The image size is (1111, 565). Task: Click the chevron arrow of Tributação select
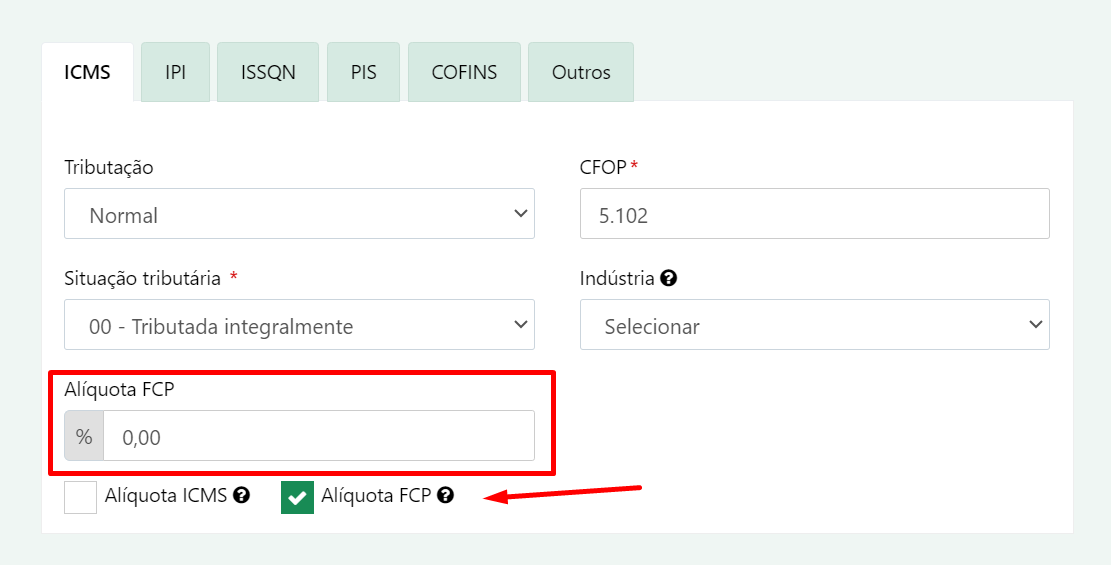pos(521,213)
